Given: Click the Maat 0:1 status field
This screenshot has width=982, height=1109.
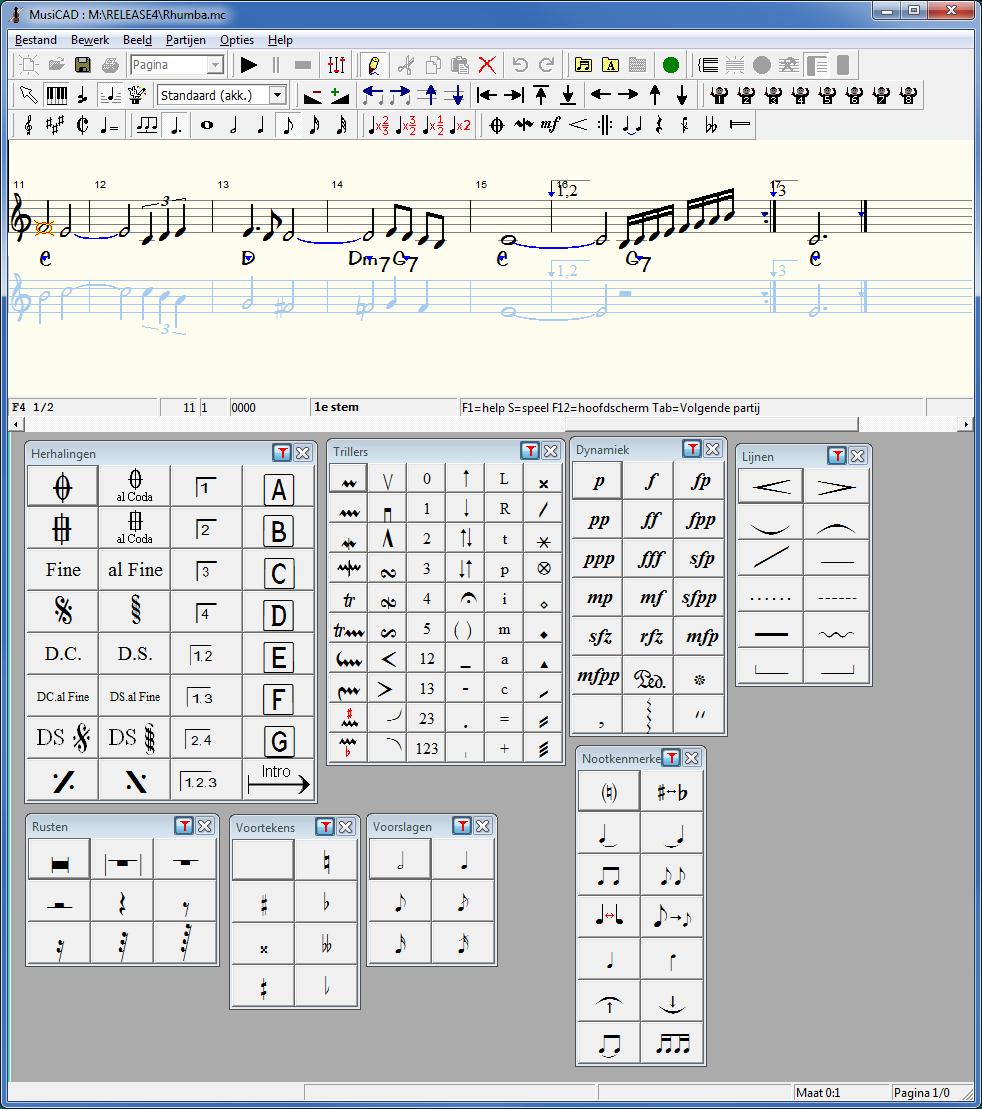Looking at the screenshot, I should 839,1093.
